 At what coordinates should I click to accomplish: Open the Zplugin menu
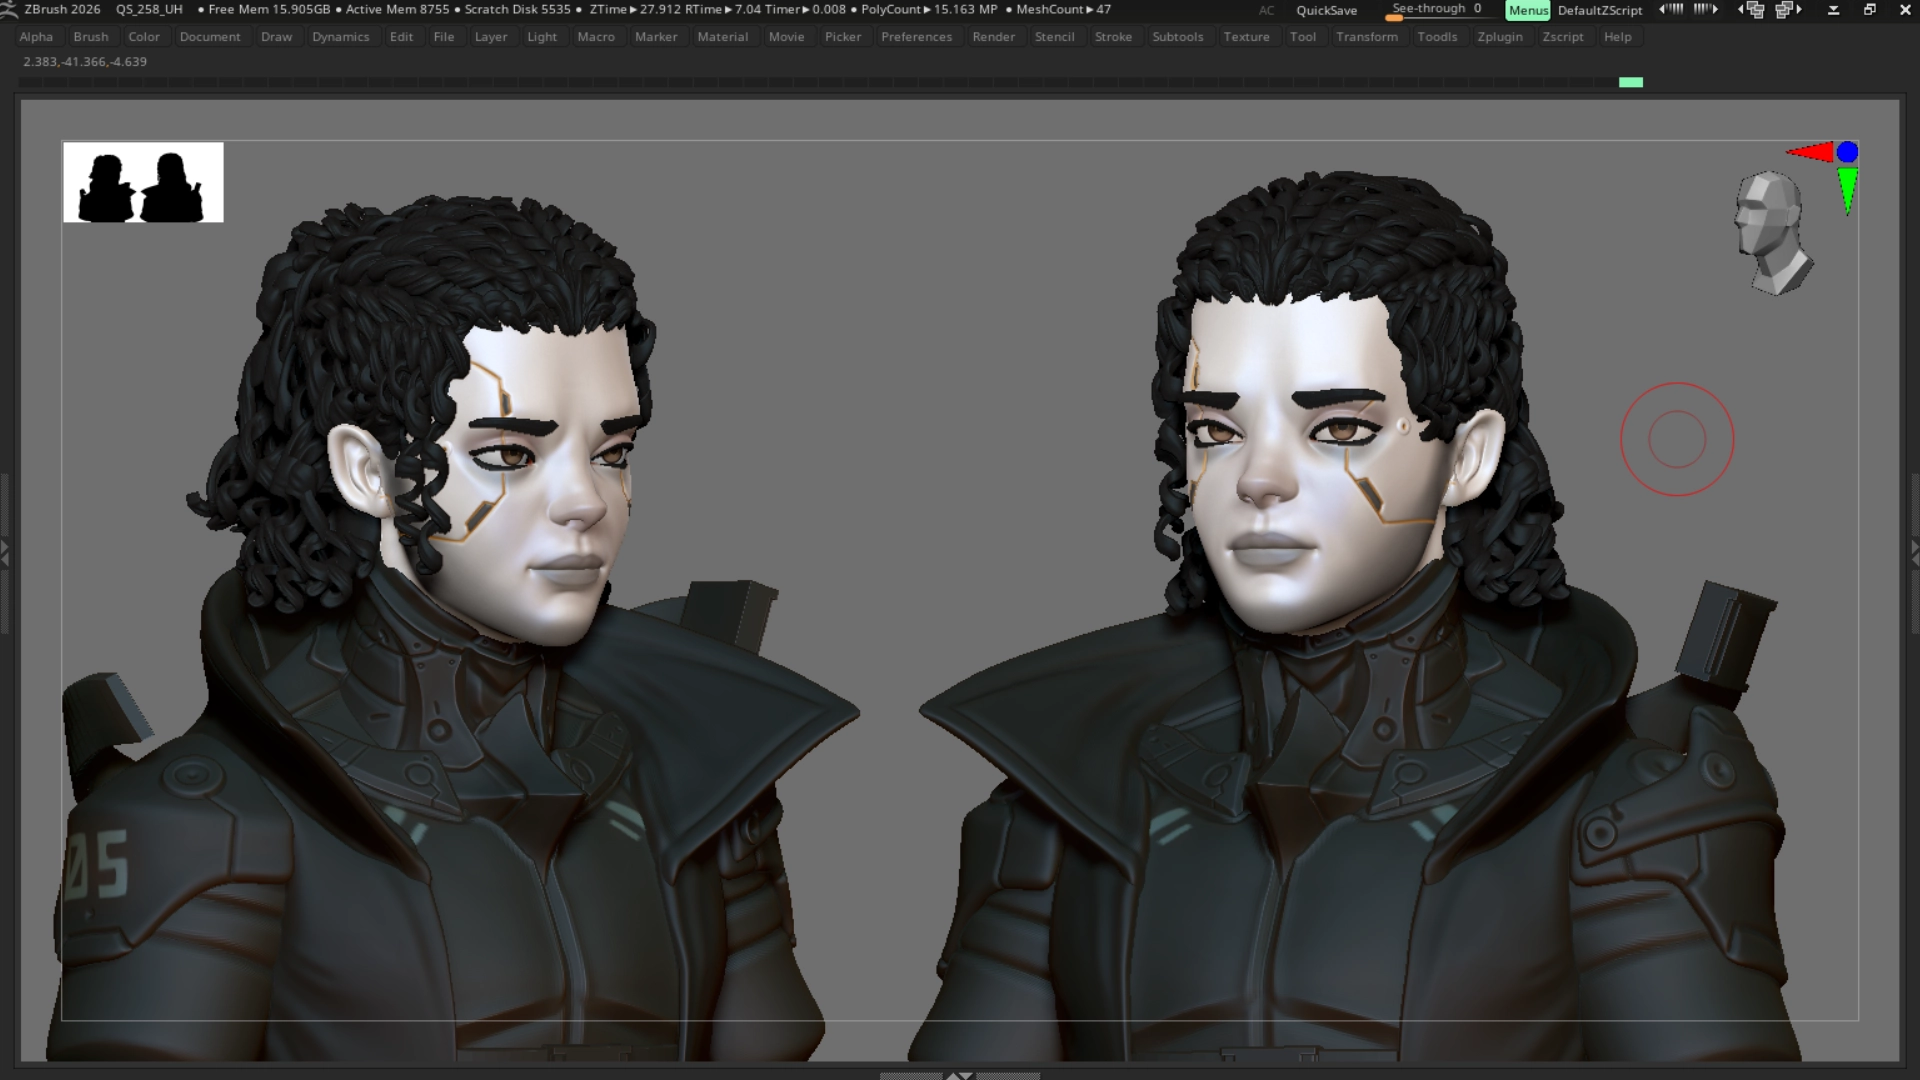tap(1499, 37)
